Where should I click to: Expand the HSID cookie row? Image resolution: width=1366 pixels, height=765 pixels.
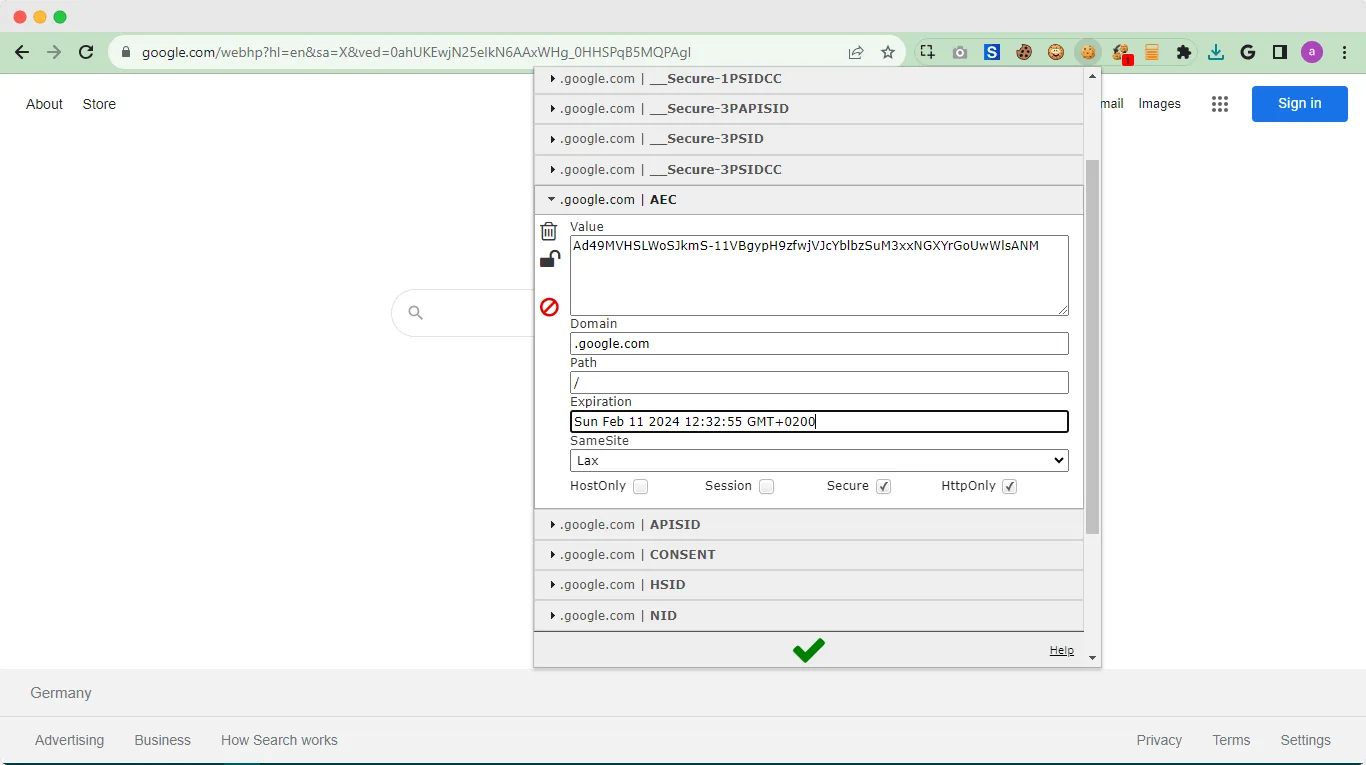pos(809,585)
